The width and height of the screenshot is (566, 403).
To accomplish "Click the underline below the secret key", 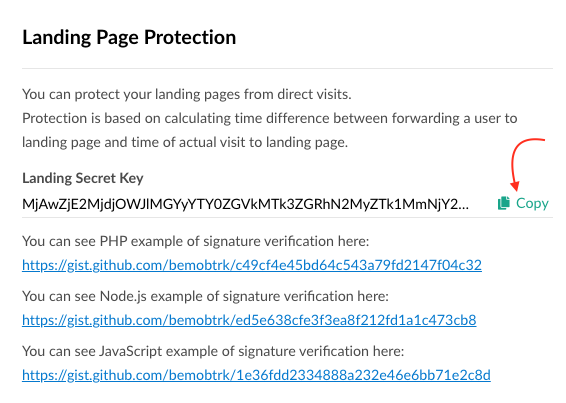I will [x=287, y=217].
